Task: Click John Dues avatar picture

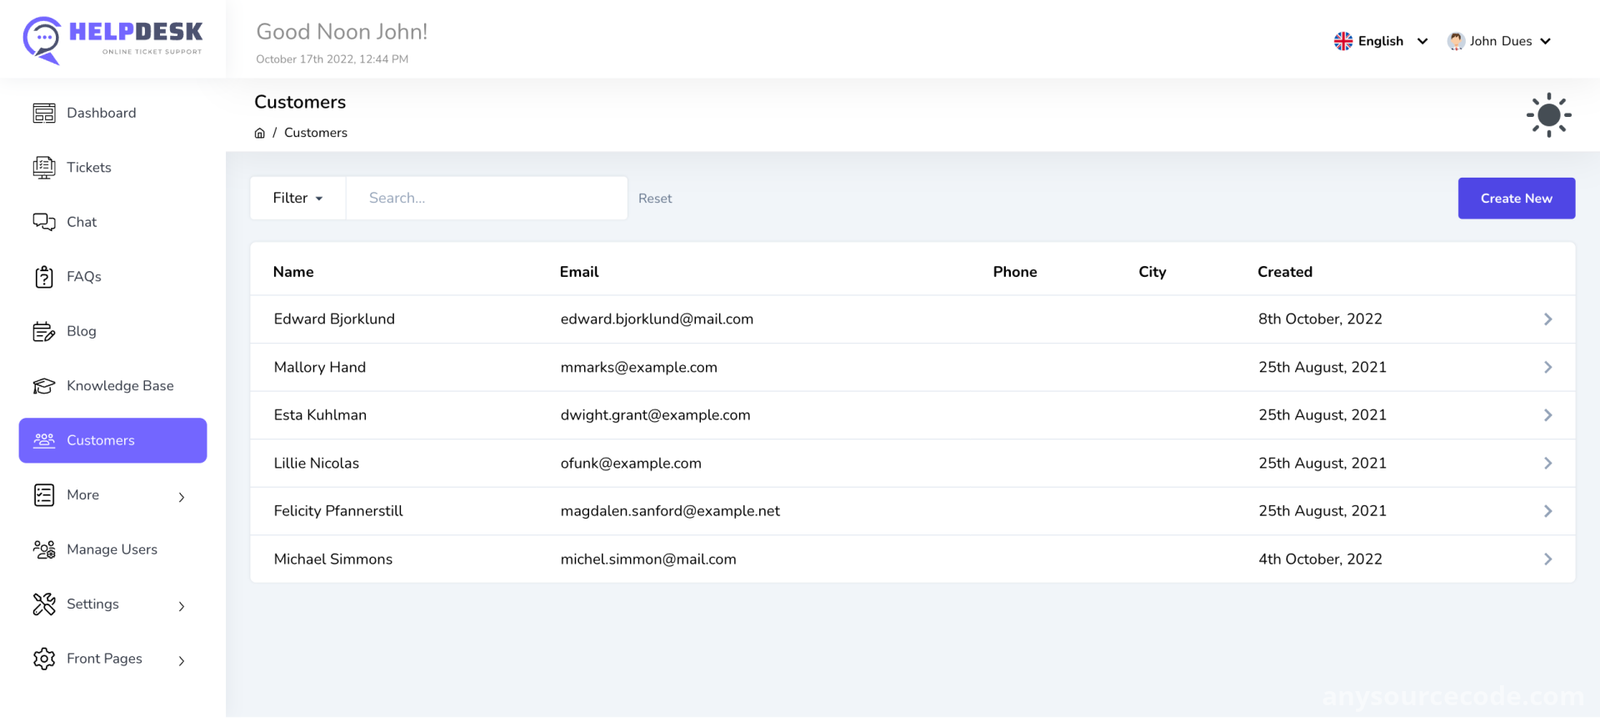Action: point(1456,41)
